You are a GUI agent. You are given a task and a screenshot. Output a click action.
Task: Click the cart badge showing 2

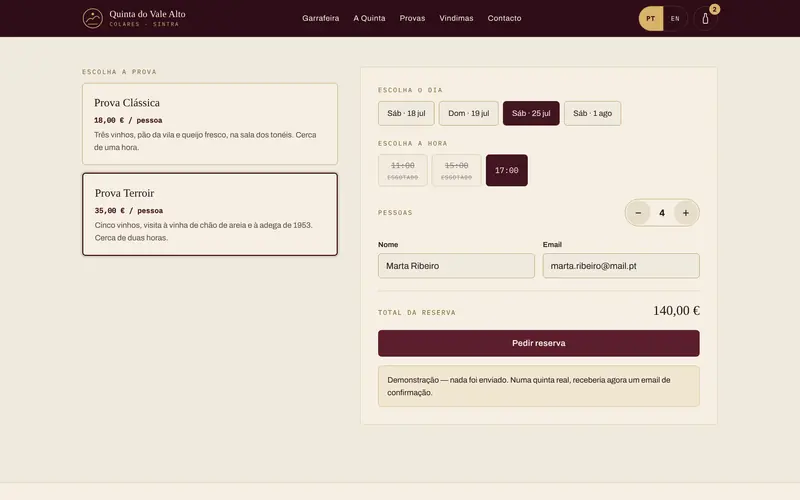click(714, 9)
